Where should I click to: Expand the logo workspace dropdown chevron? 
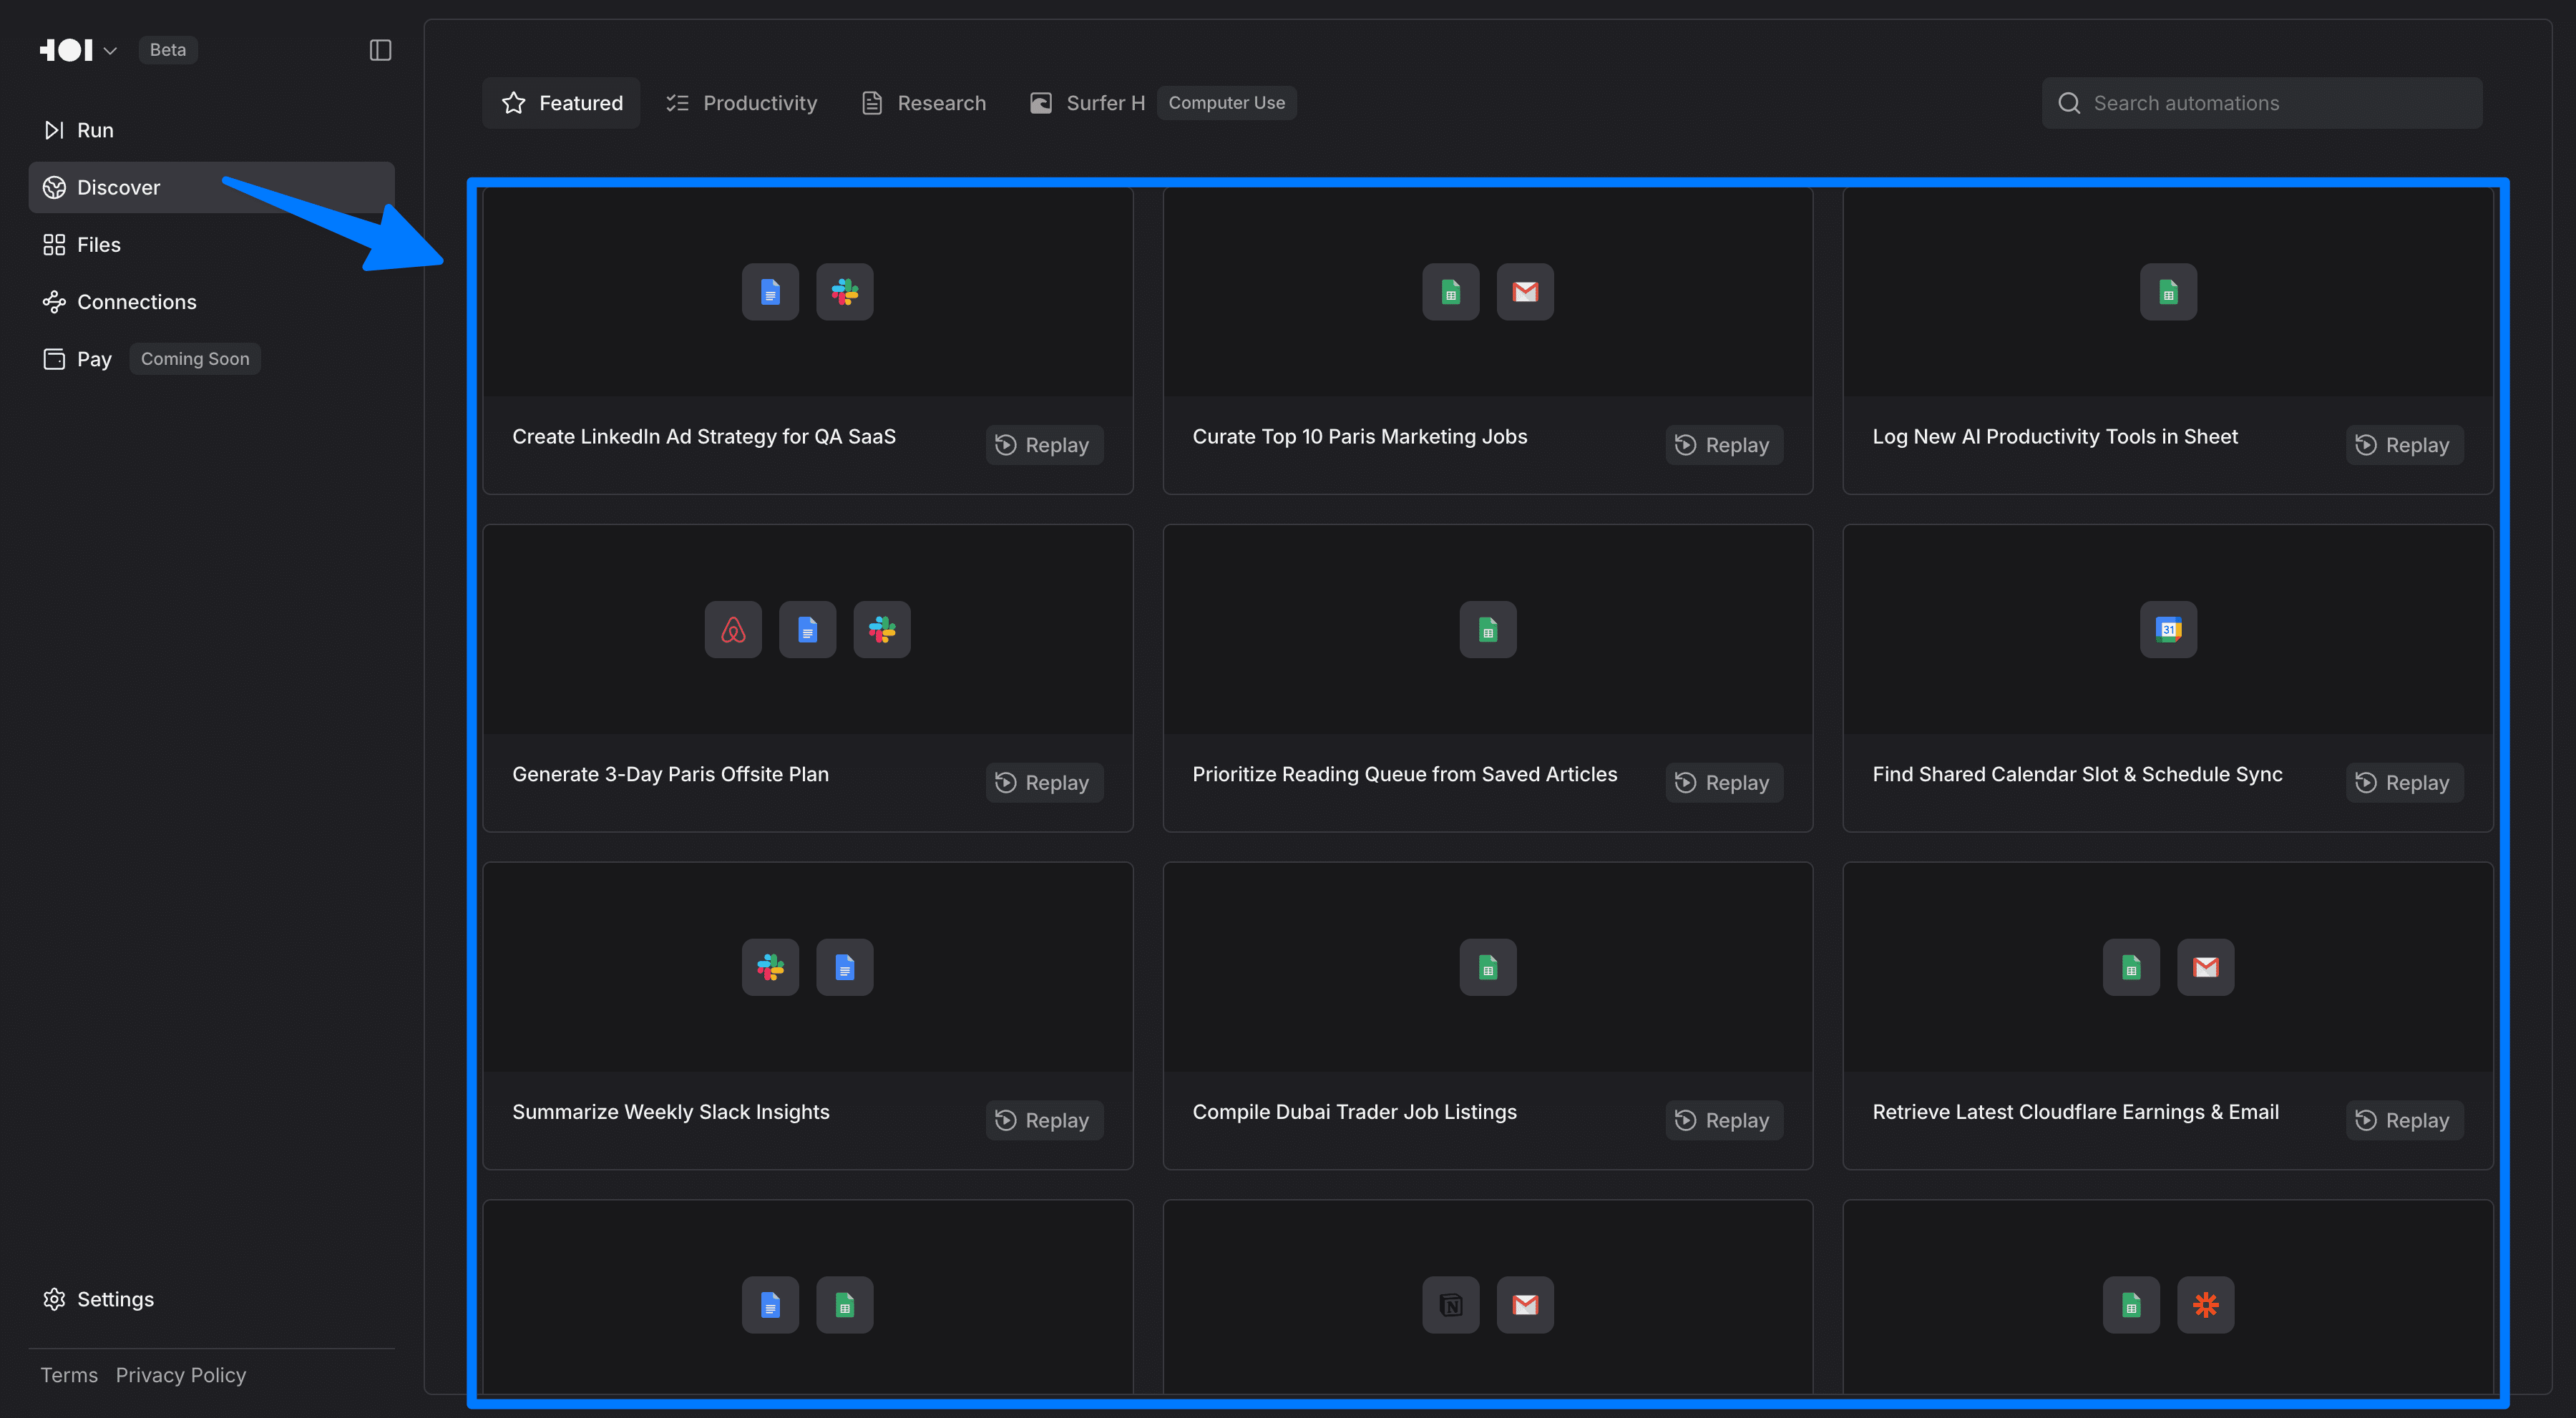coord(110,51)
